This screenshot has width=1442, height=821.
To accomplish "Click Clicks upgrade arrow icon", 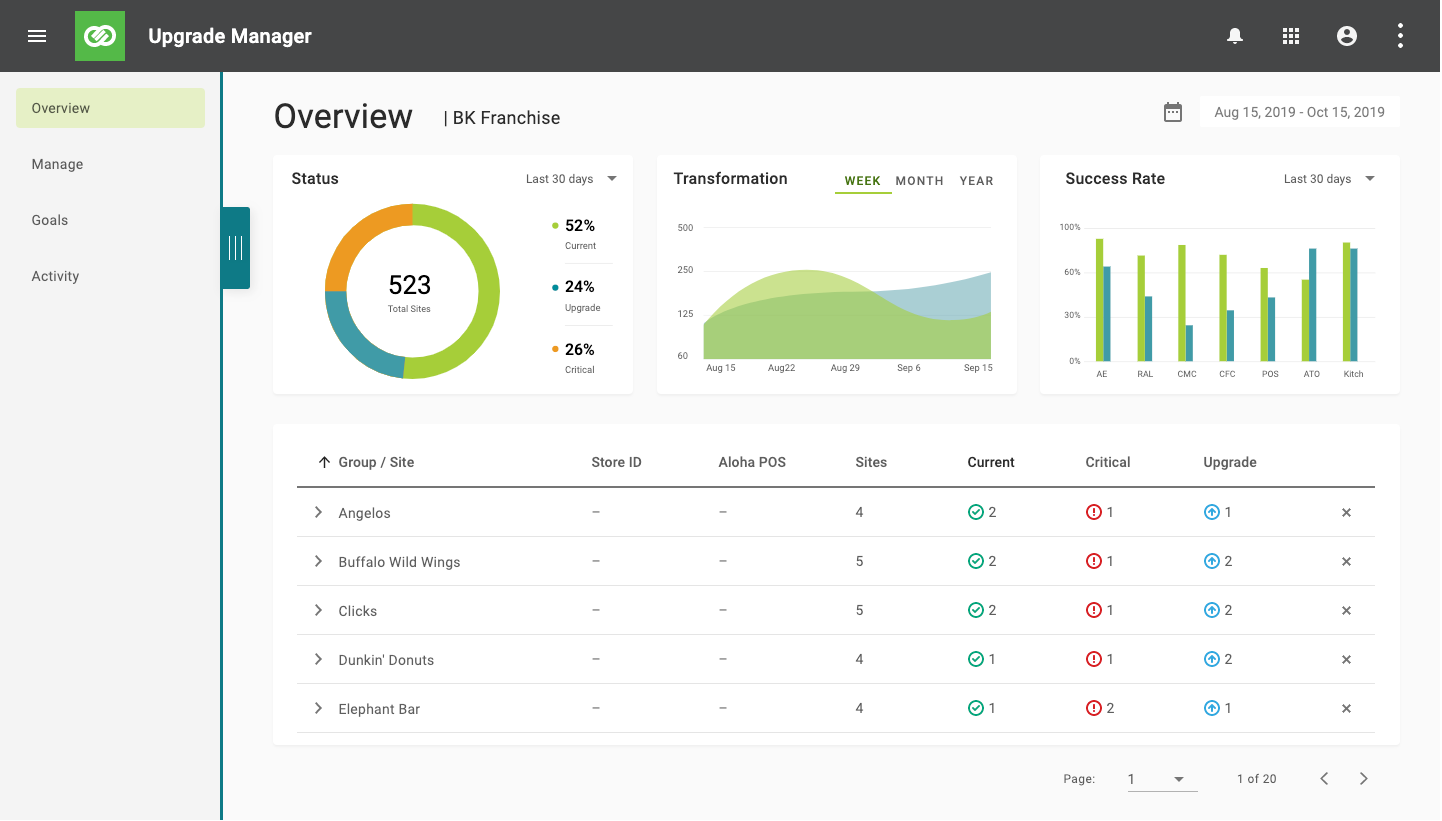I will [1212, 610].
